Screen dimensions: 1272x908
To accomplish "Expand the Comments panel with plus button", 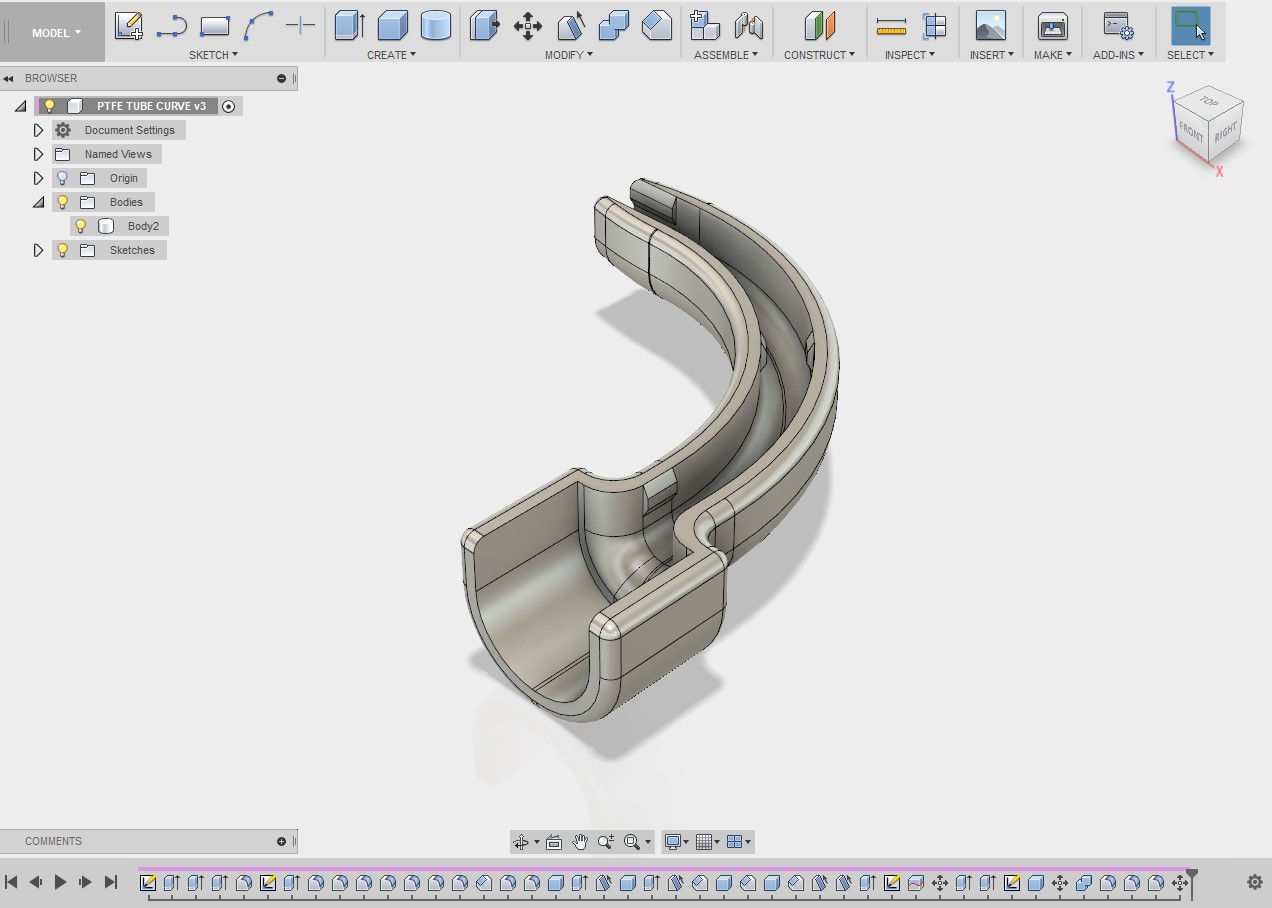I will [281, 841].
